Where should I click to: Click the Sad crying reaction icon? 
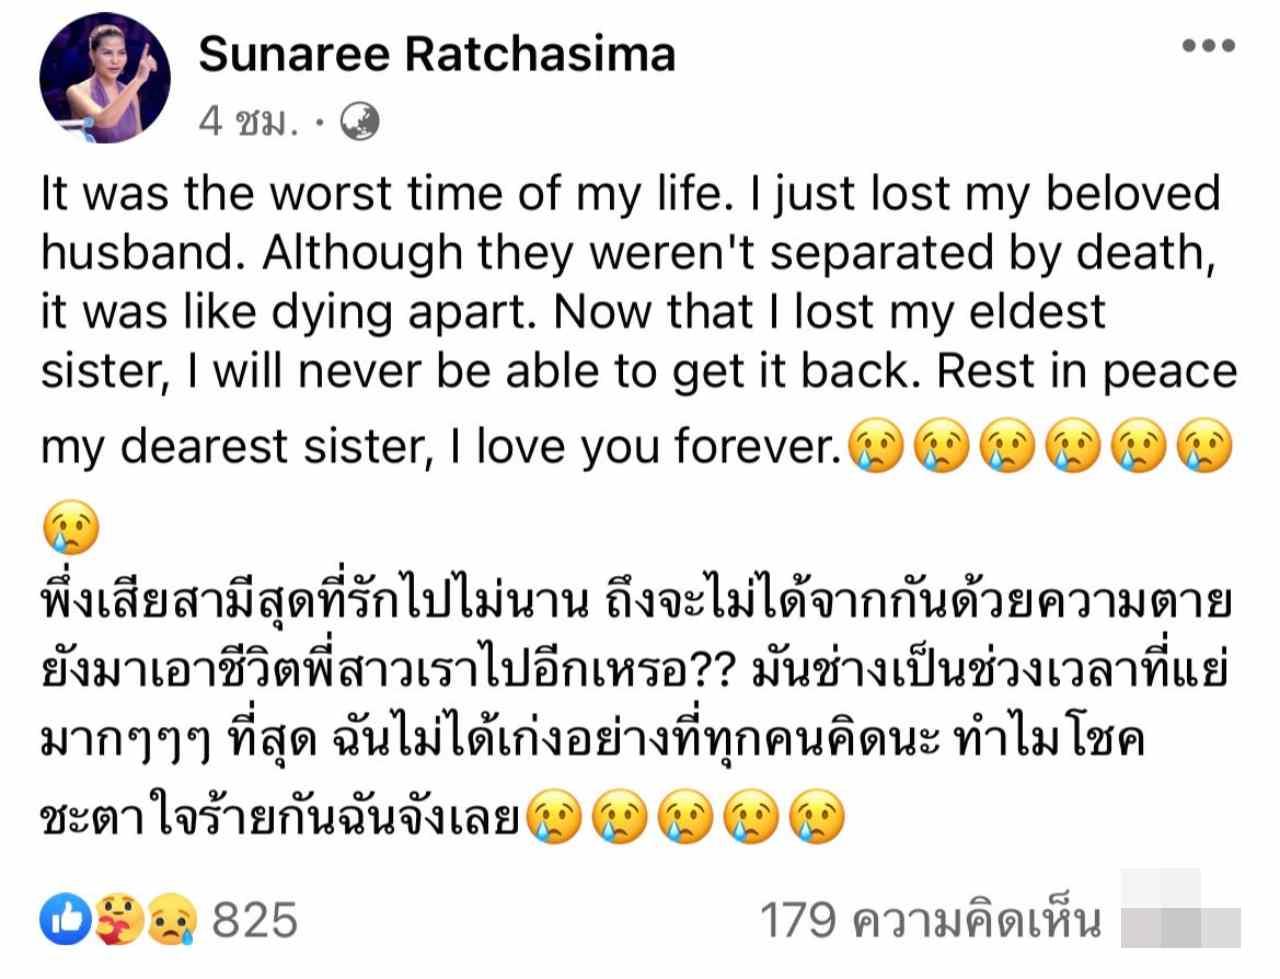click(172, 919)
